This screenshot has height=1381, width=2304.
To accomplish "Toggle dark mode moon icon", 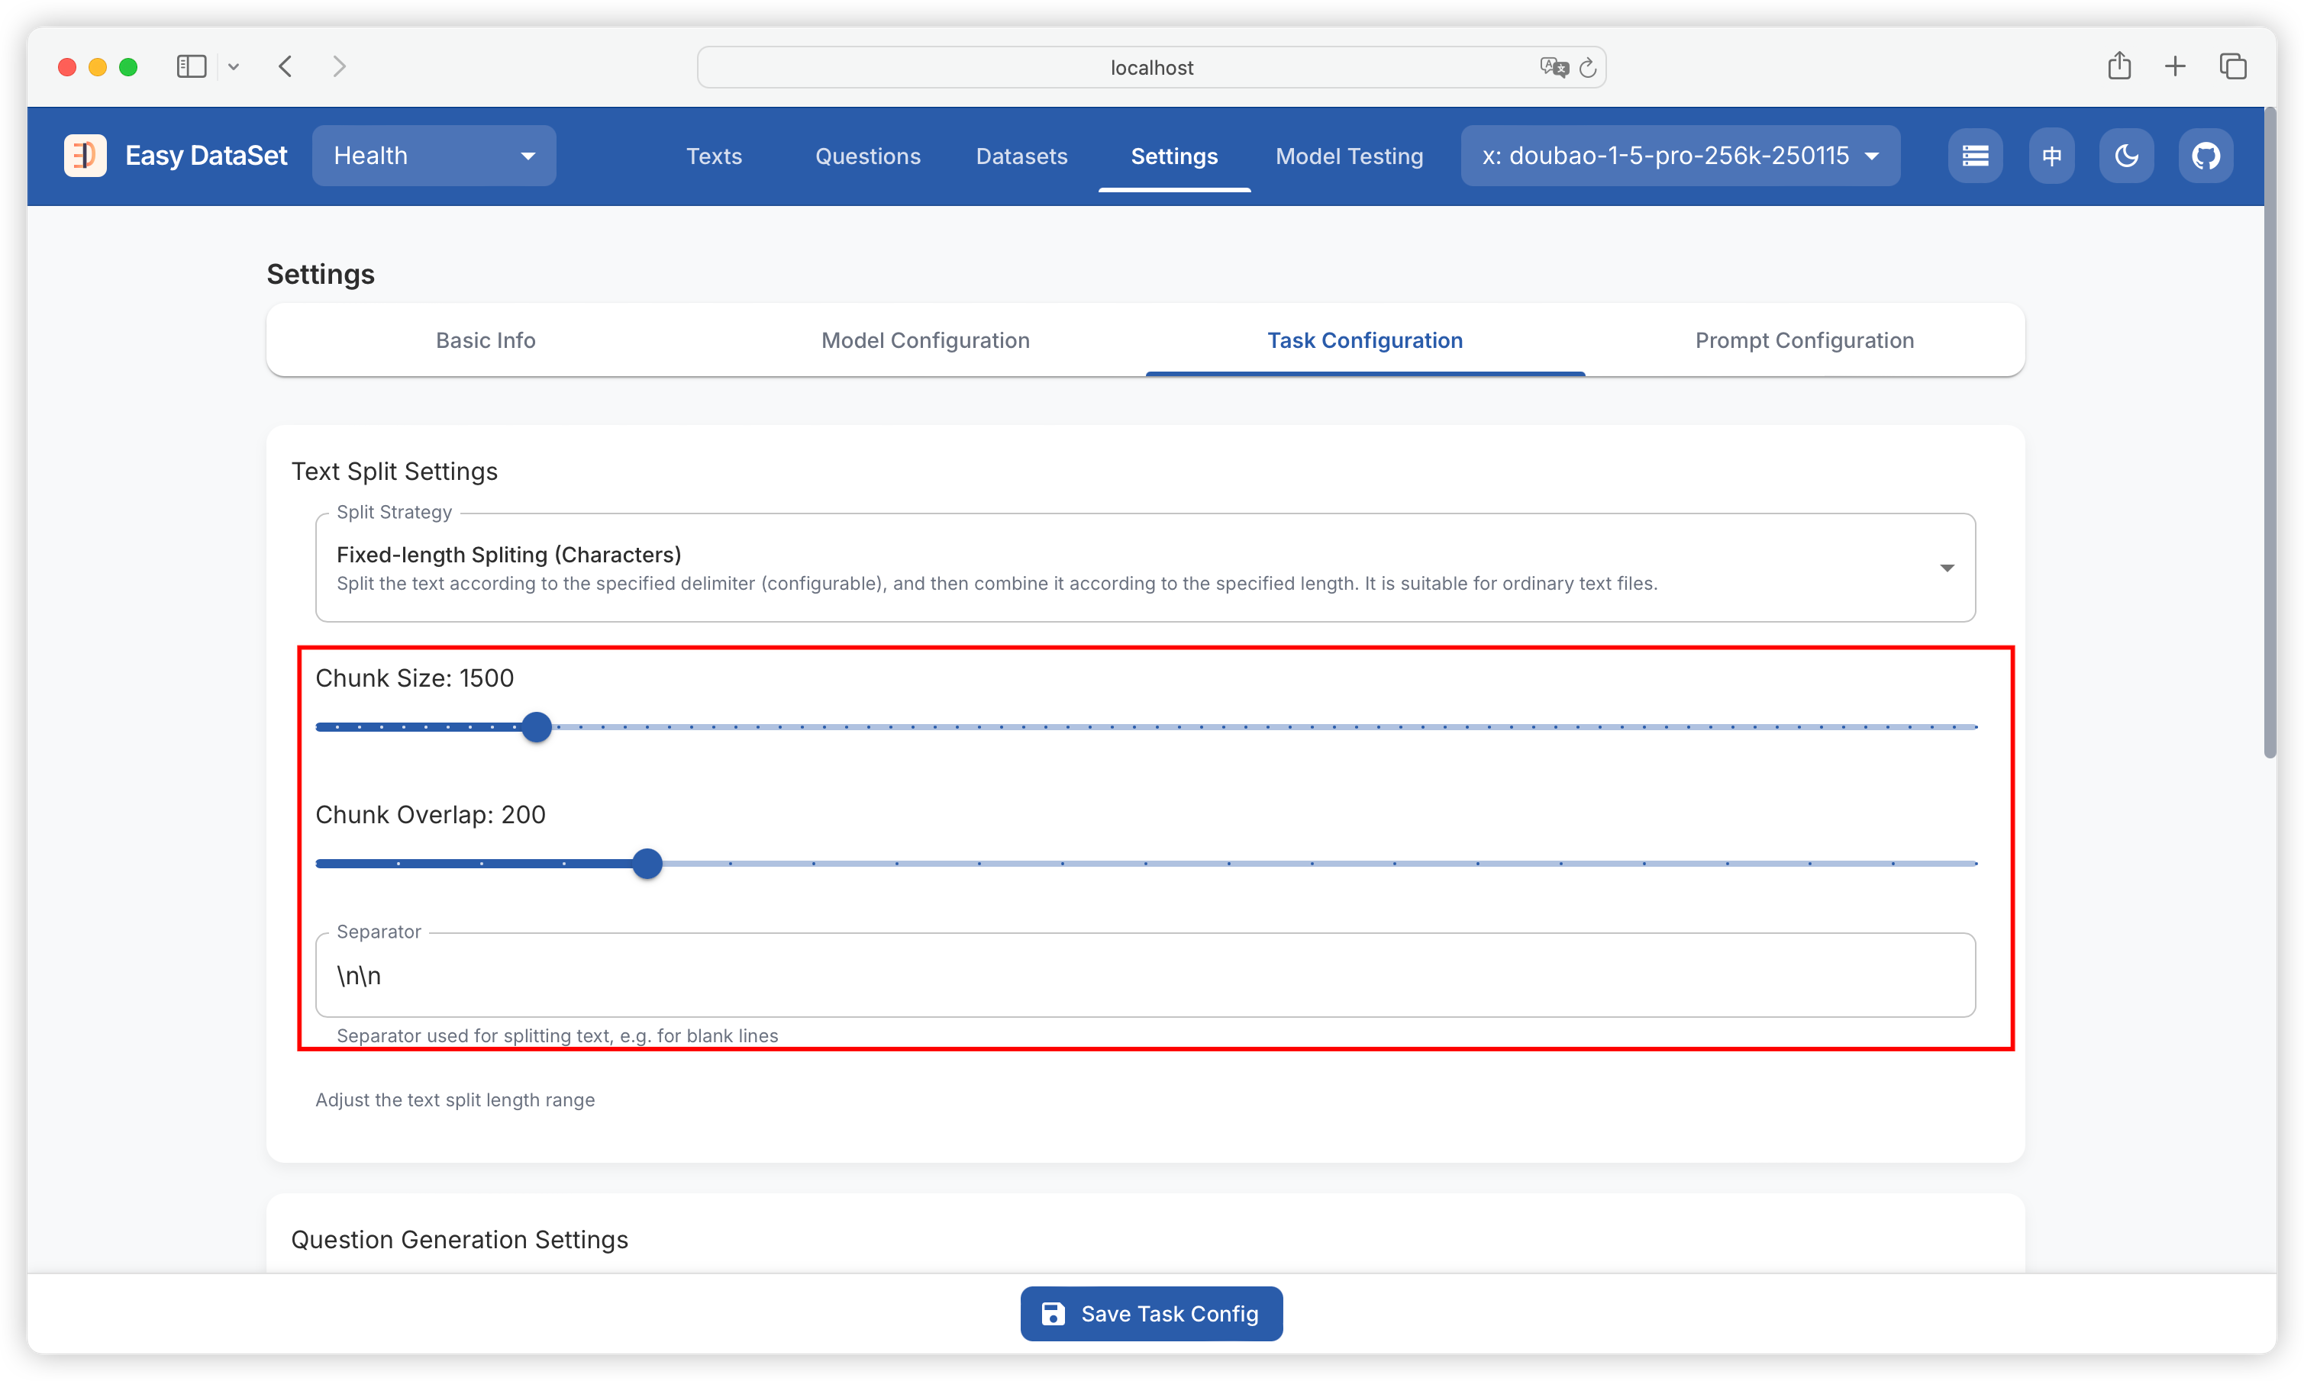I will tap(2126, 155).
